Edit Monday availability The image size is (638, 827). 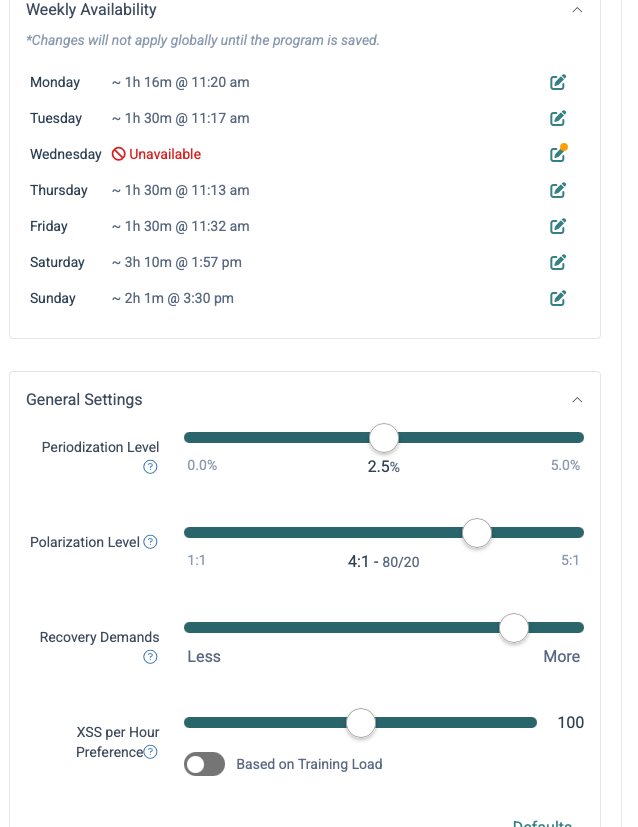558,82
